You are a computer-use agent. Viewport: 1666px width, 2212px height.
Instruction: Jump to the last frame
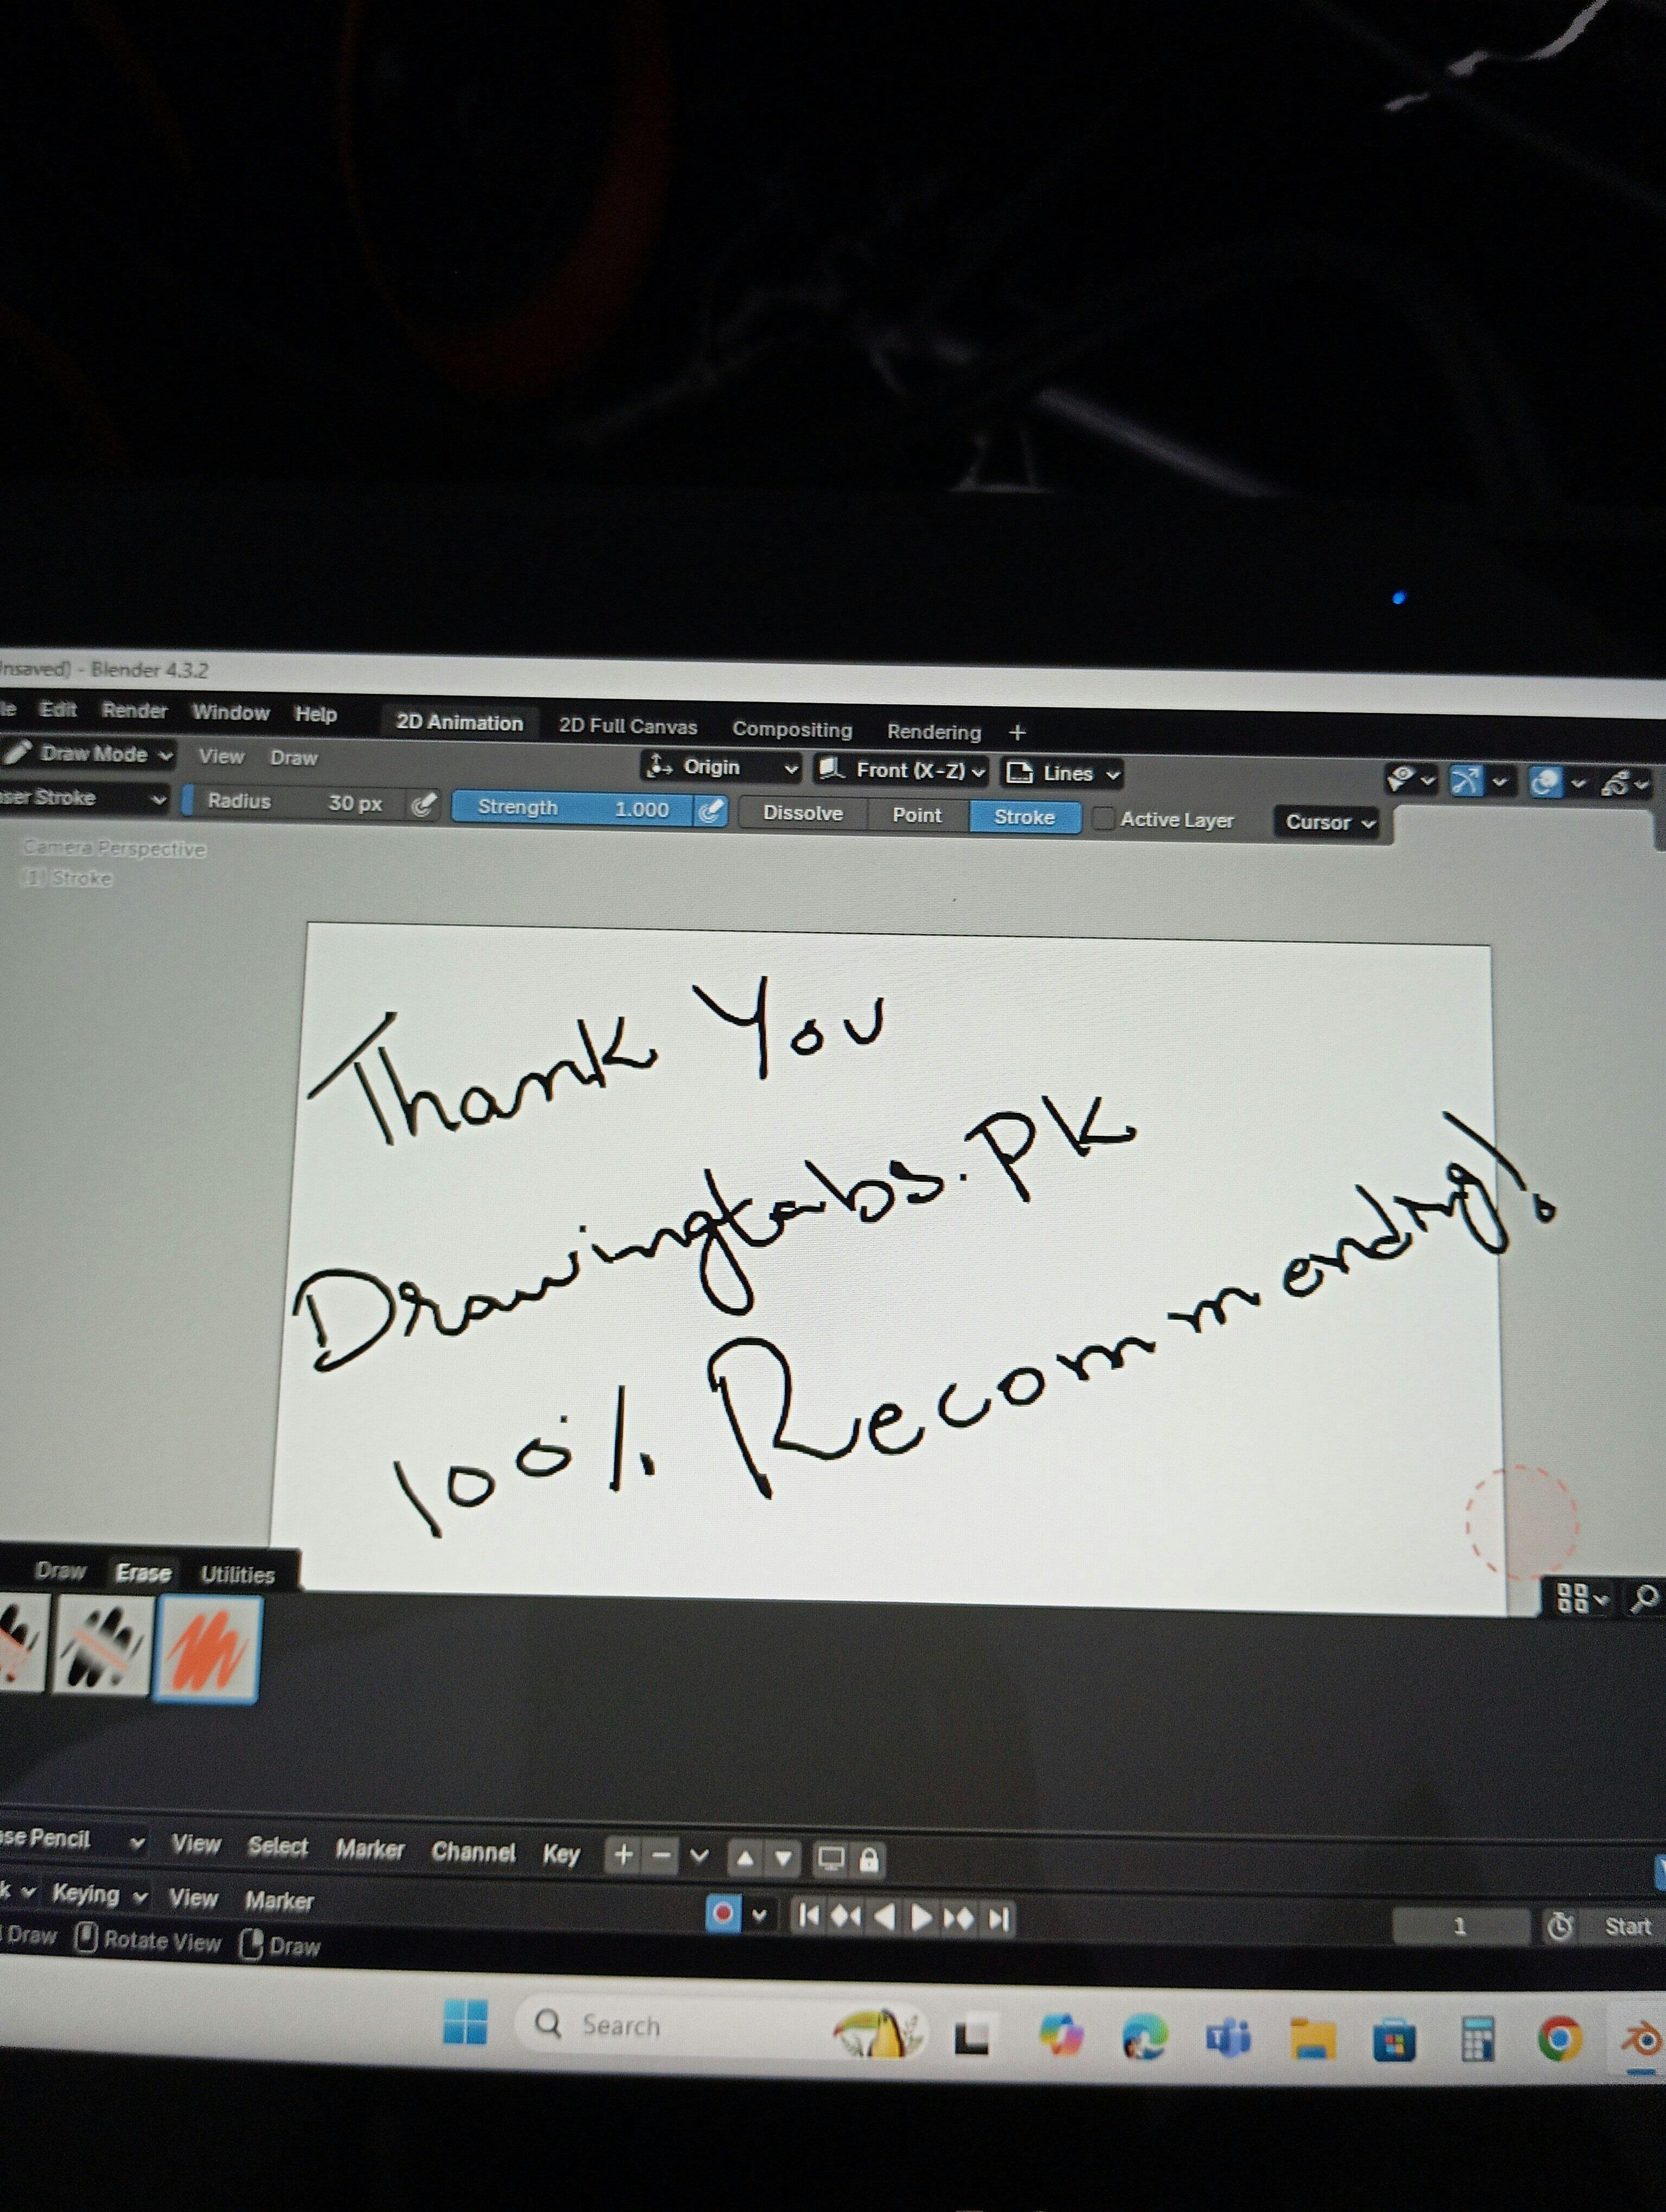(x=998, y=1919)
